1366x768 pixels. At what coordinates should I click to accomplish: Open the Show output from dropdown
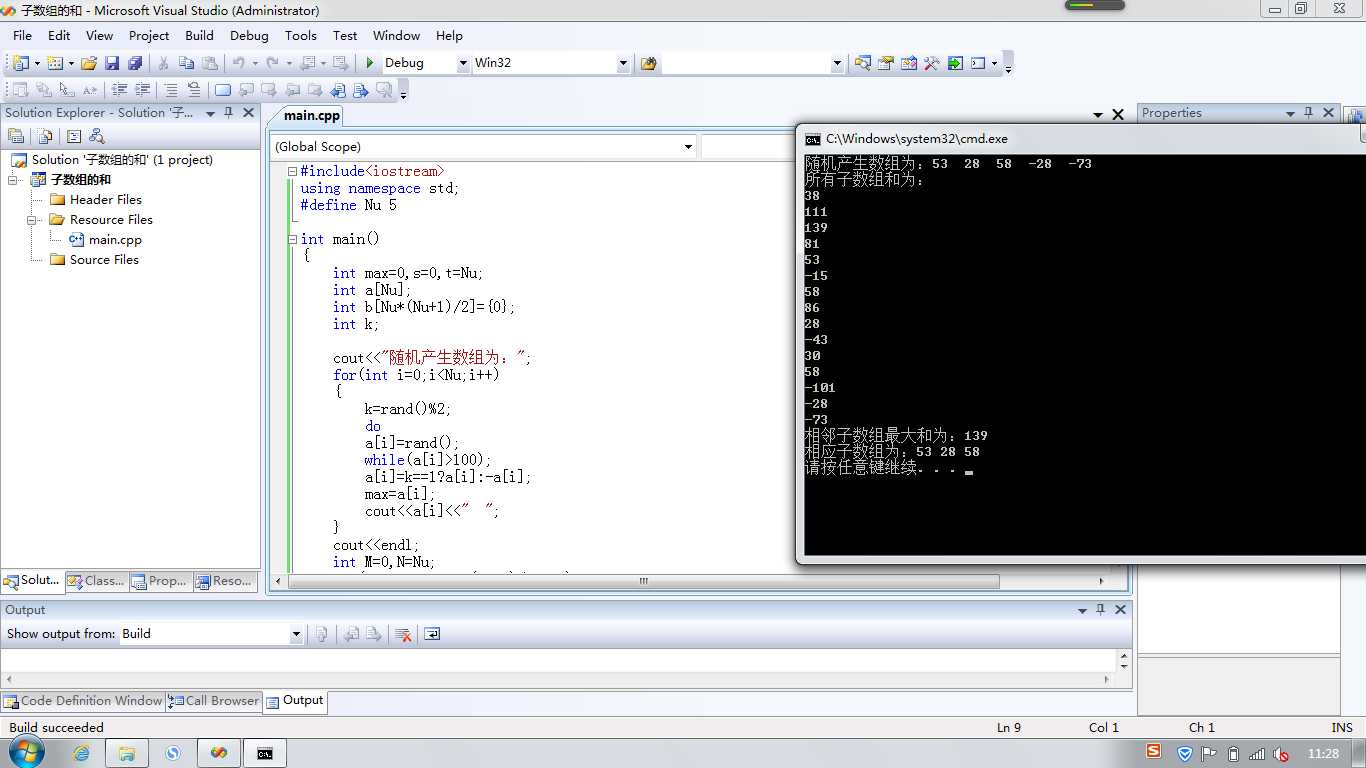pyautogui.click(x=296, y=634)
